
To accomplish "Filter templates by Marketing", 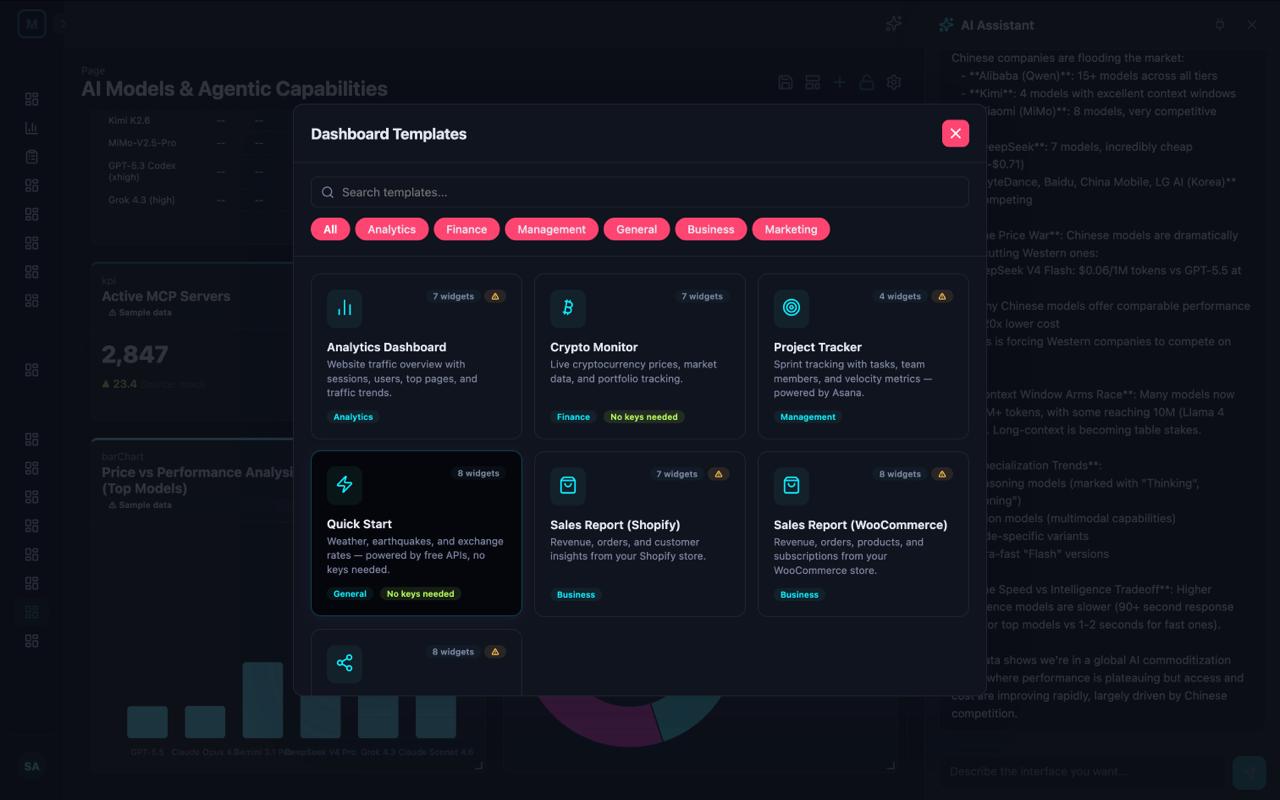I will click(x=791, y=229).
